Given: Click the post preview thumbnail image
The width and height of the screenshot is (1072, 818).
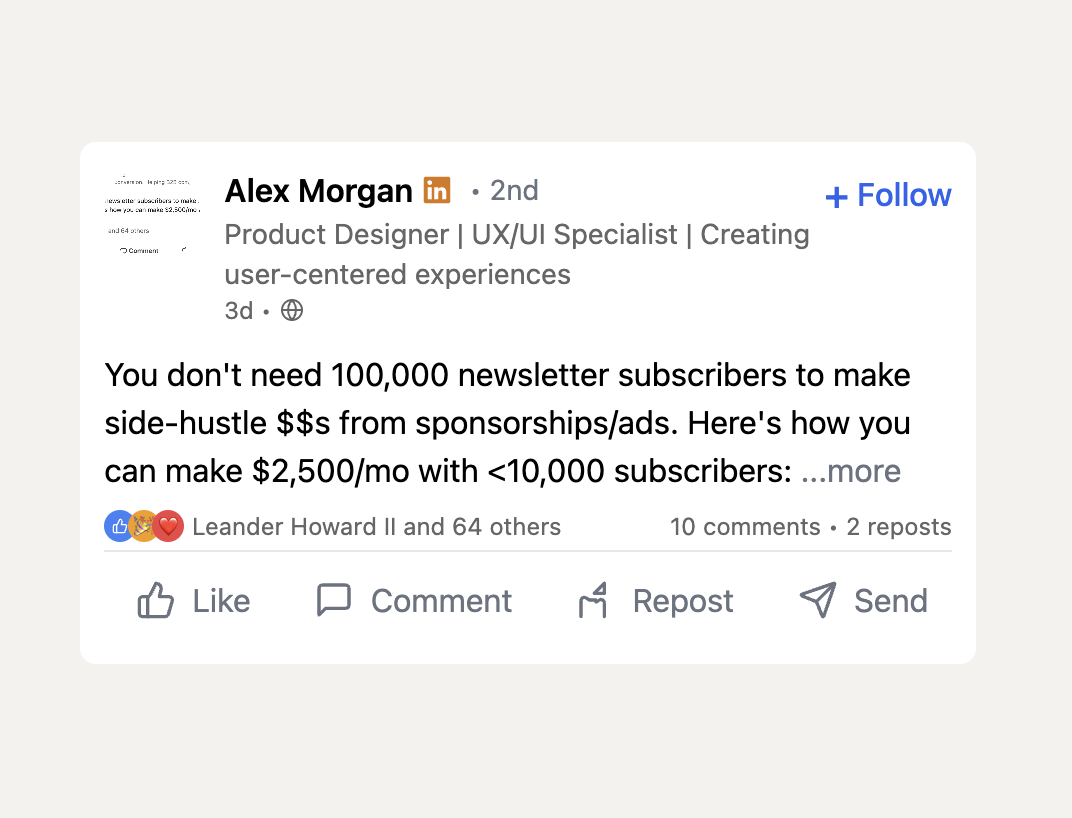Looking at the screenshot, I should click(152, 216).
